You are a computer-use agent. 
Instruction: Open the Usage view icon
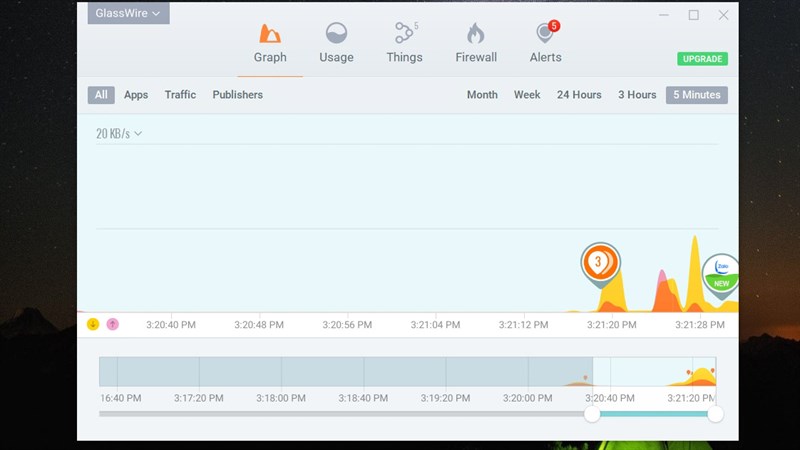336,33
